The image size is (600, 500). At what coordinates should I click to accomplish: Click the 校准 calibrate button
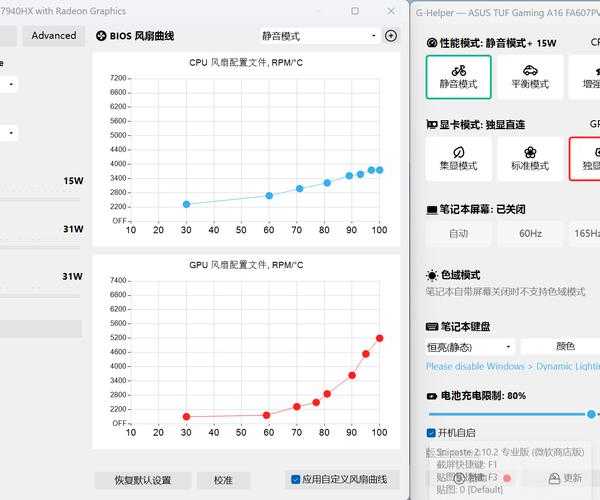[223, 480]
